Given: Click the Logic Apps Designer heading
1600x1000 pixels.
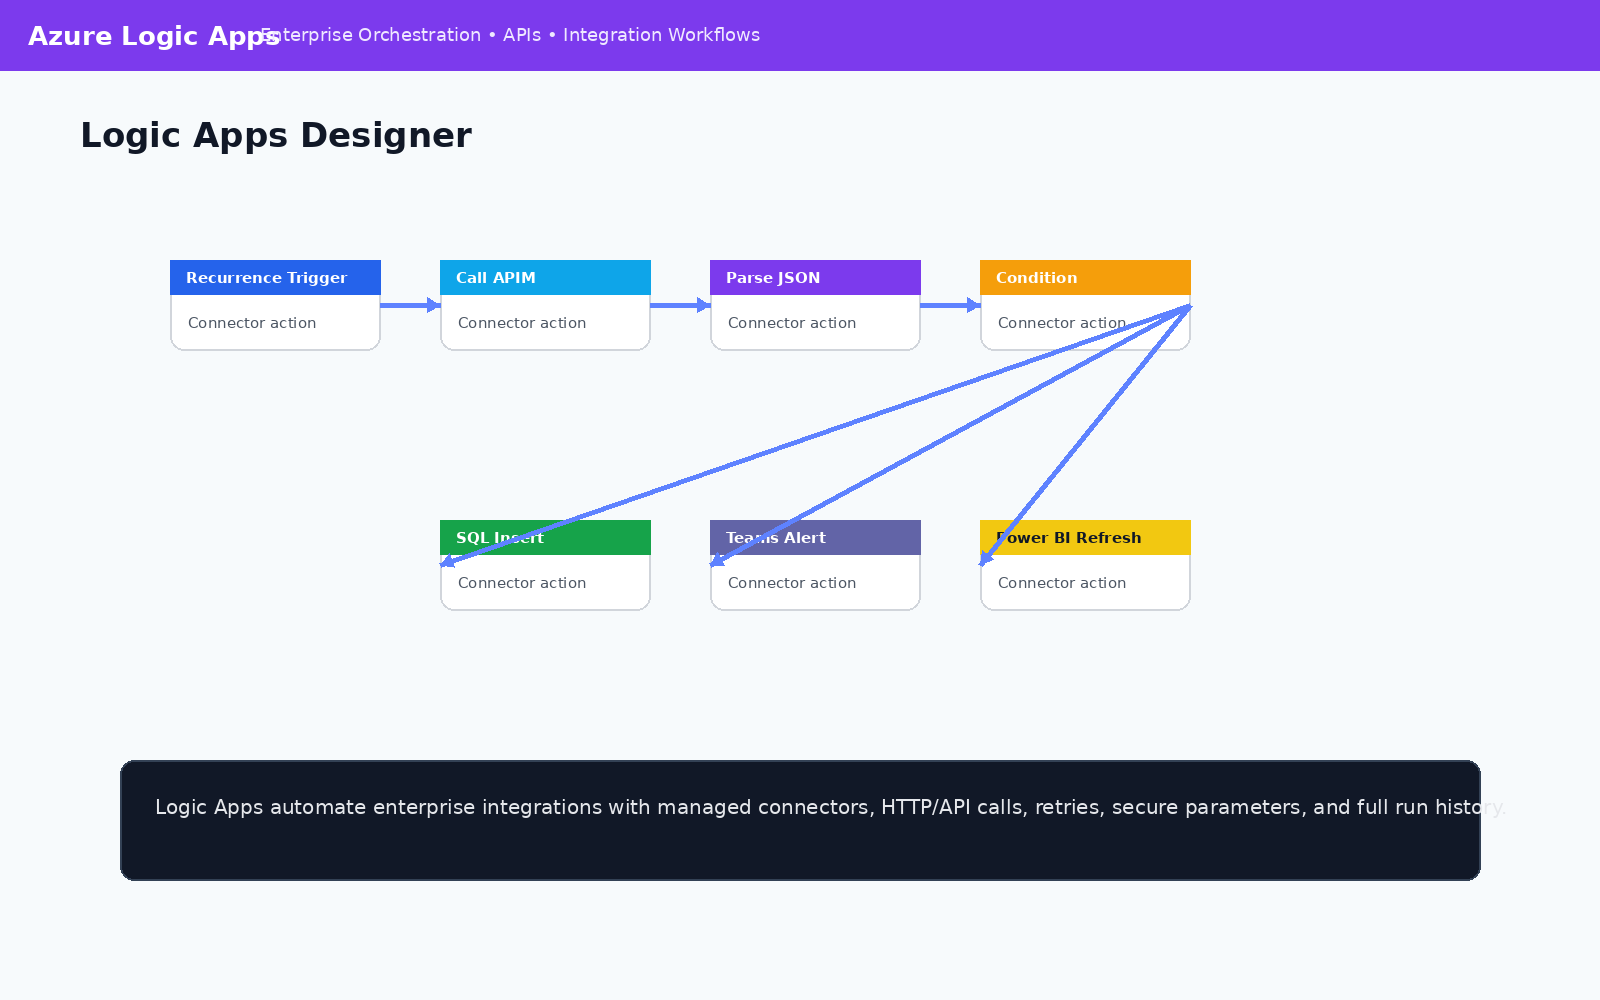Looking at the screenshot, I should click(x=276, y=135).
